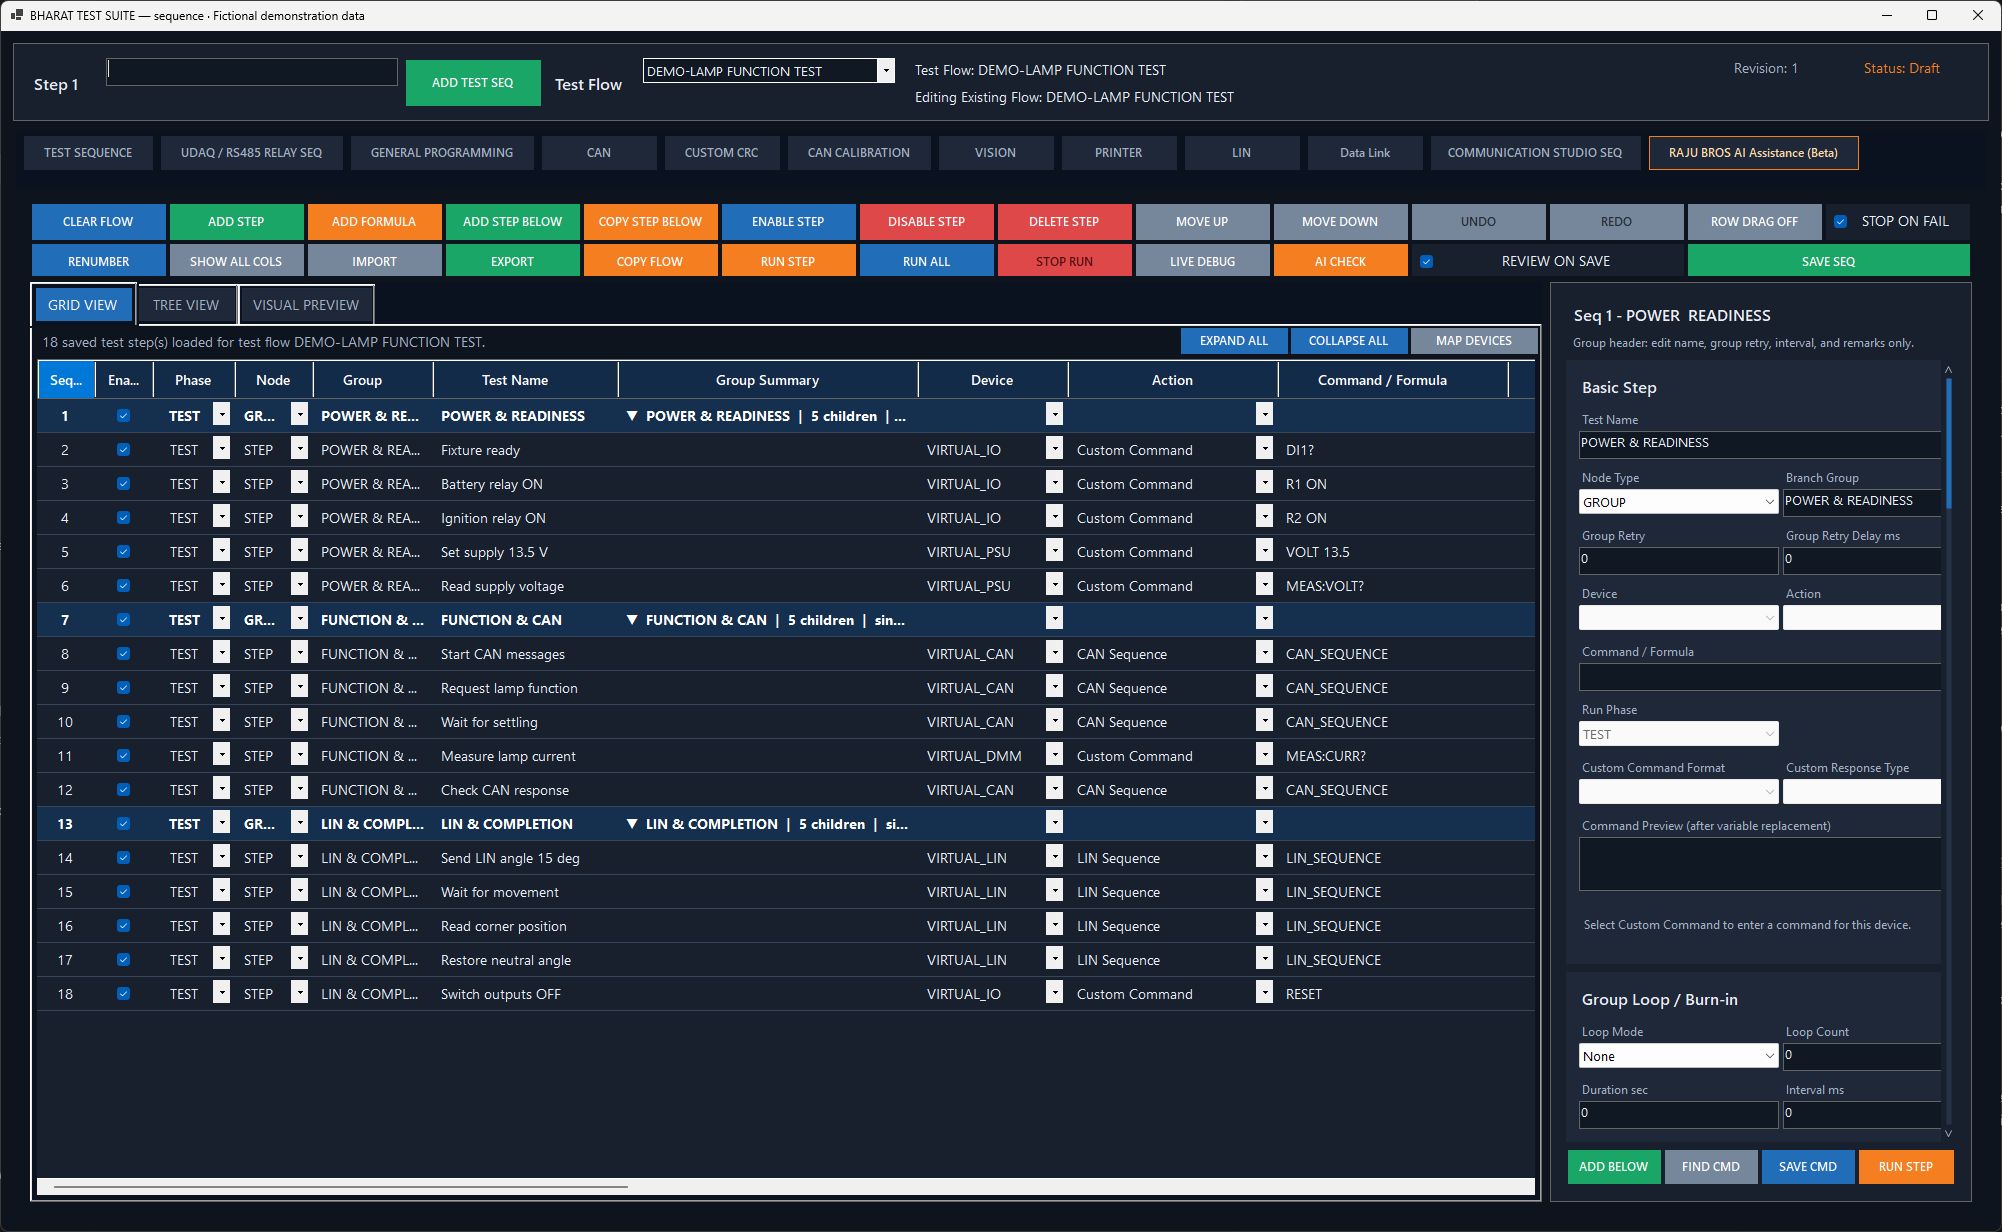Open Loop Mode None dropdown
This screenshot has width=2002, height=1232.
click(x=1678, y=1056)
